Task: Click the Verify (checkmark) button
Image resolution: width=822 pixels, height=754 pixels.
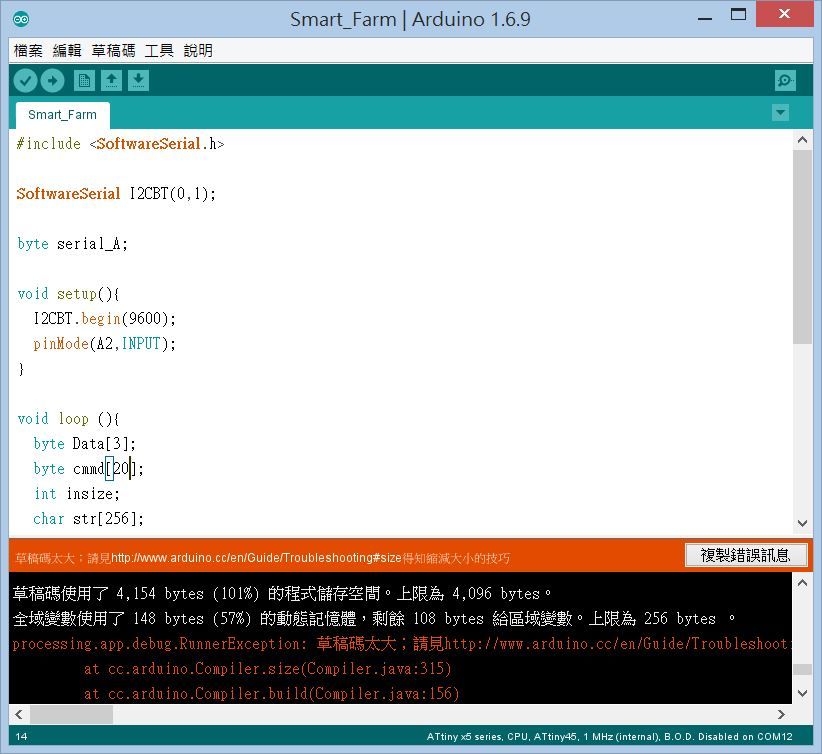Action: [25, 81]
